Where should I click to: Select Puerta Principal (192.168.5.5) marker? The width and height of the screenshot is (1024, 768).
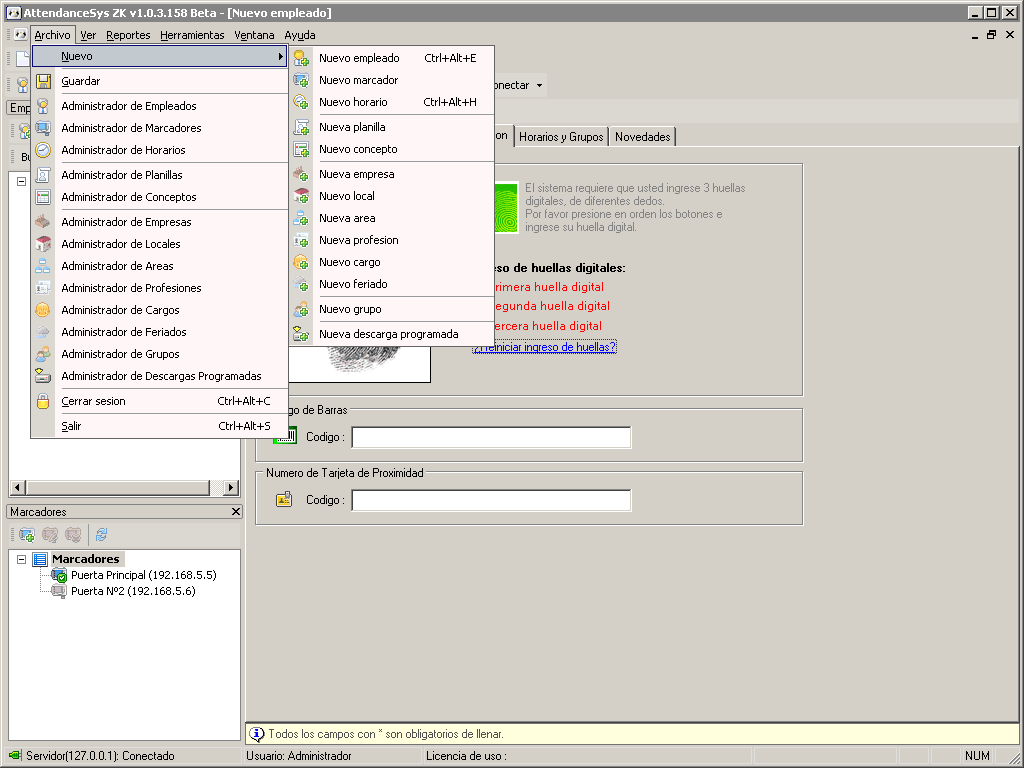(x=144, y=575)
